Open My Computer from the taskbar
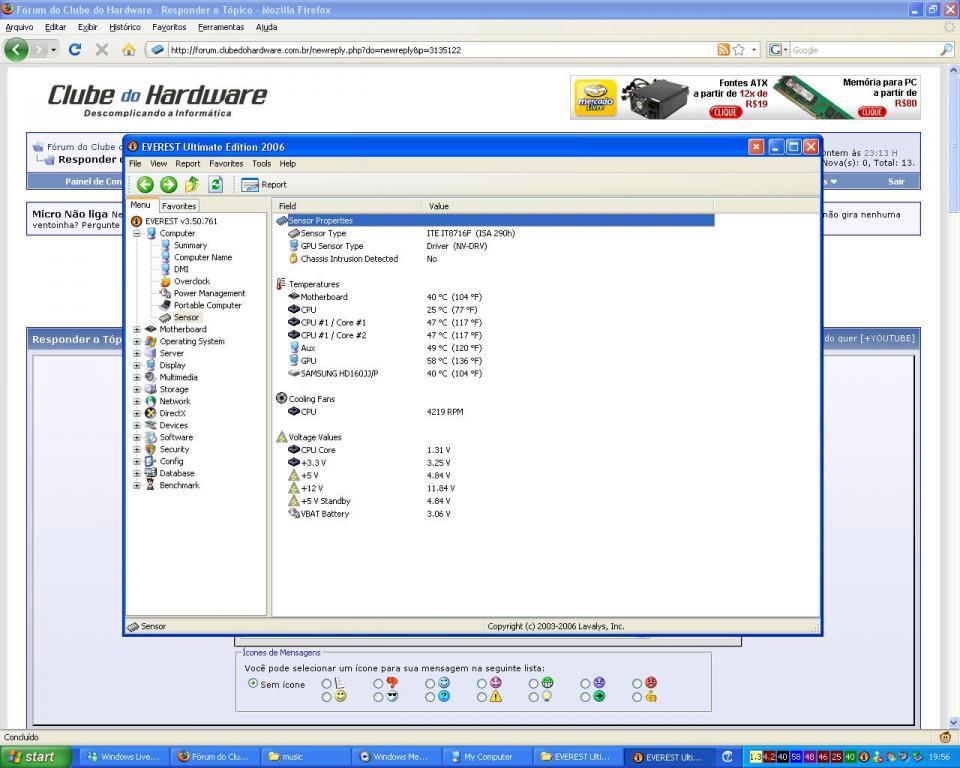960x768 pixels. click(488, 757)
